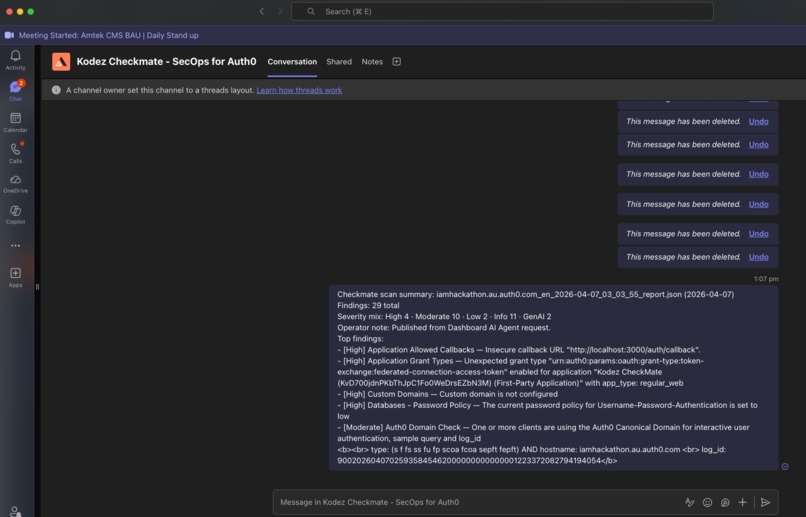Click 'Databases - Password Policy' finding
Viewport: 806px width, 517px height.
point(547,410)
